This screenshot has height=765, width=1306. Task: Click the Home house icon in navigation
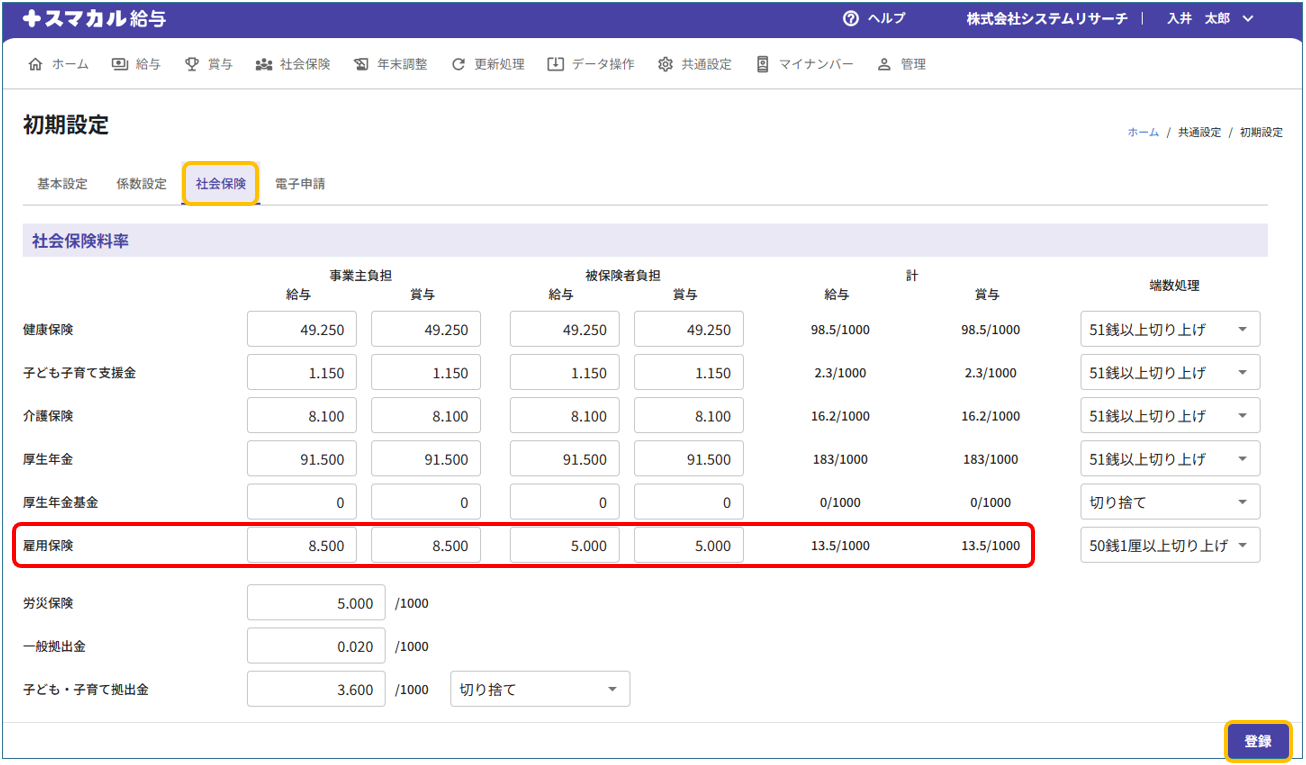click(36, 64)
